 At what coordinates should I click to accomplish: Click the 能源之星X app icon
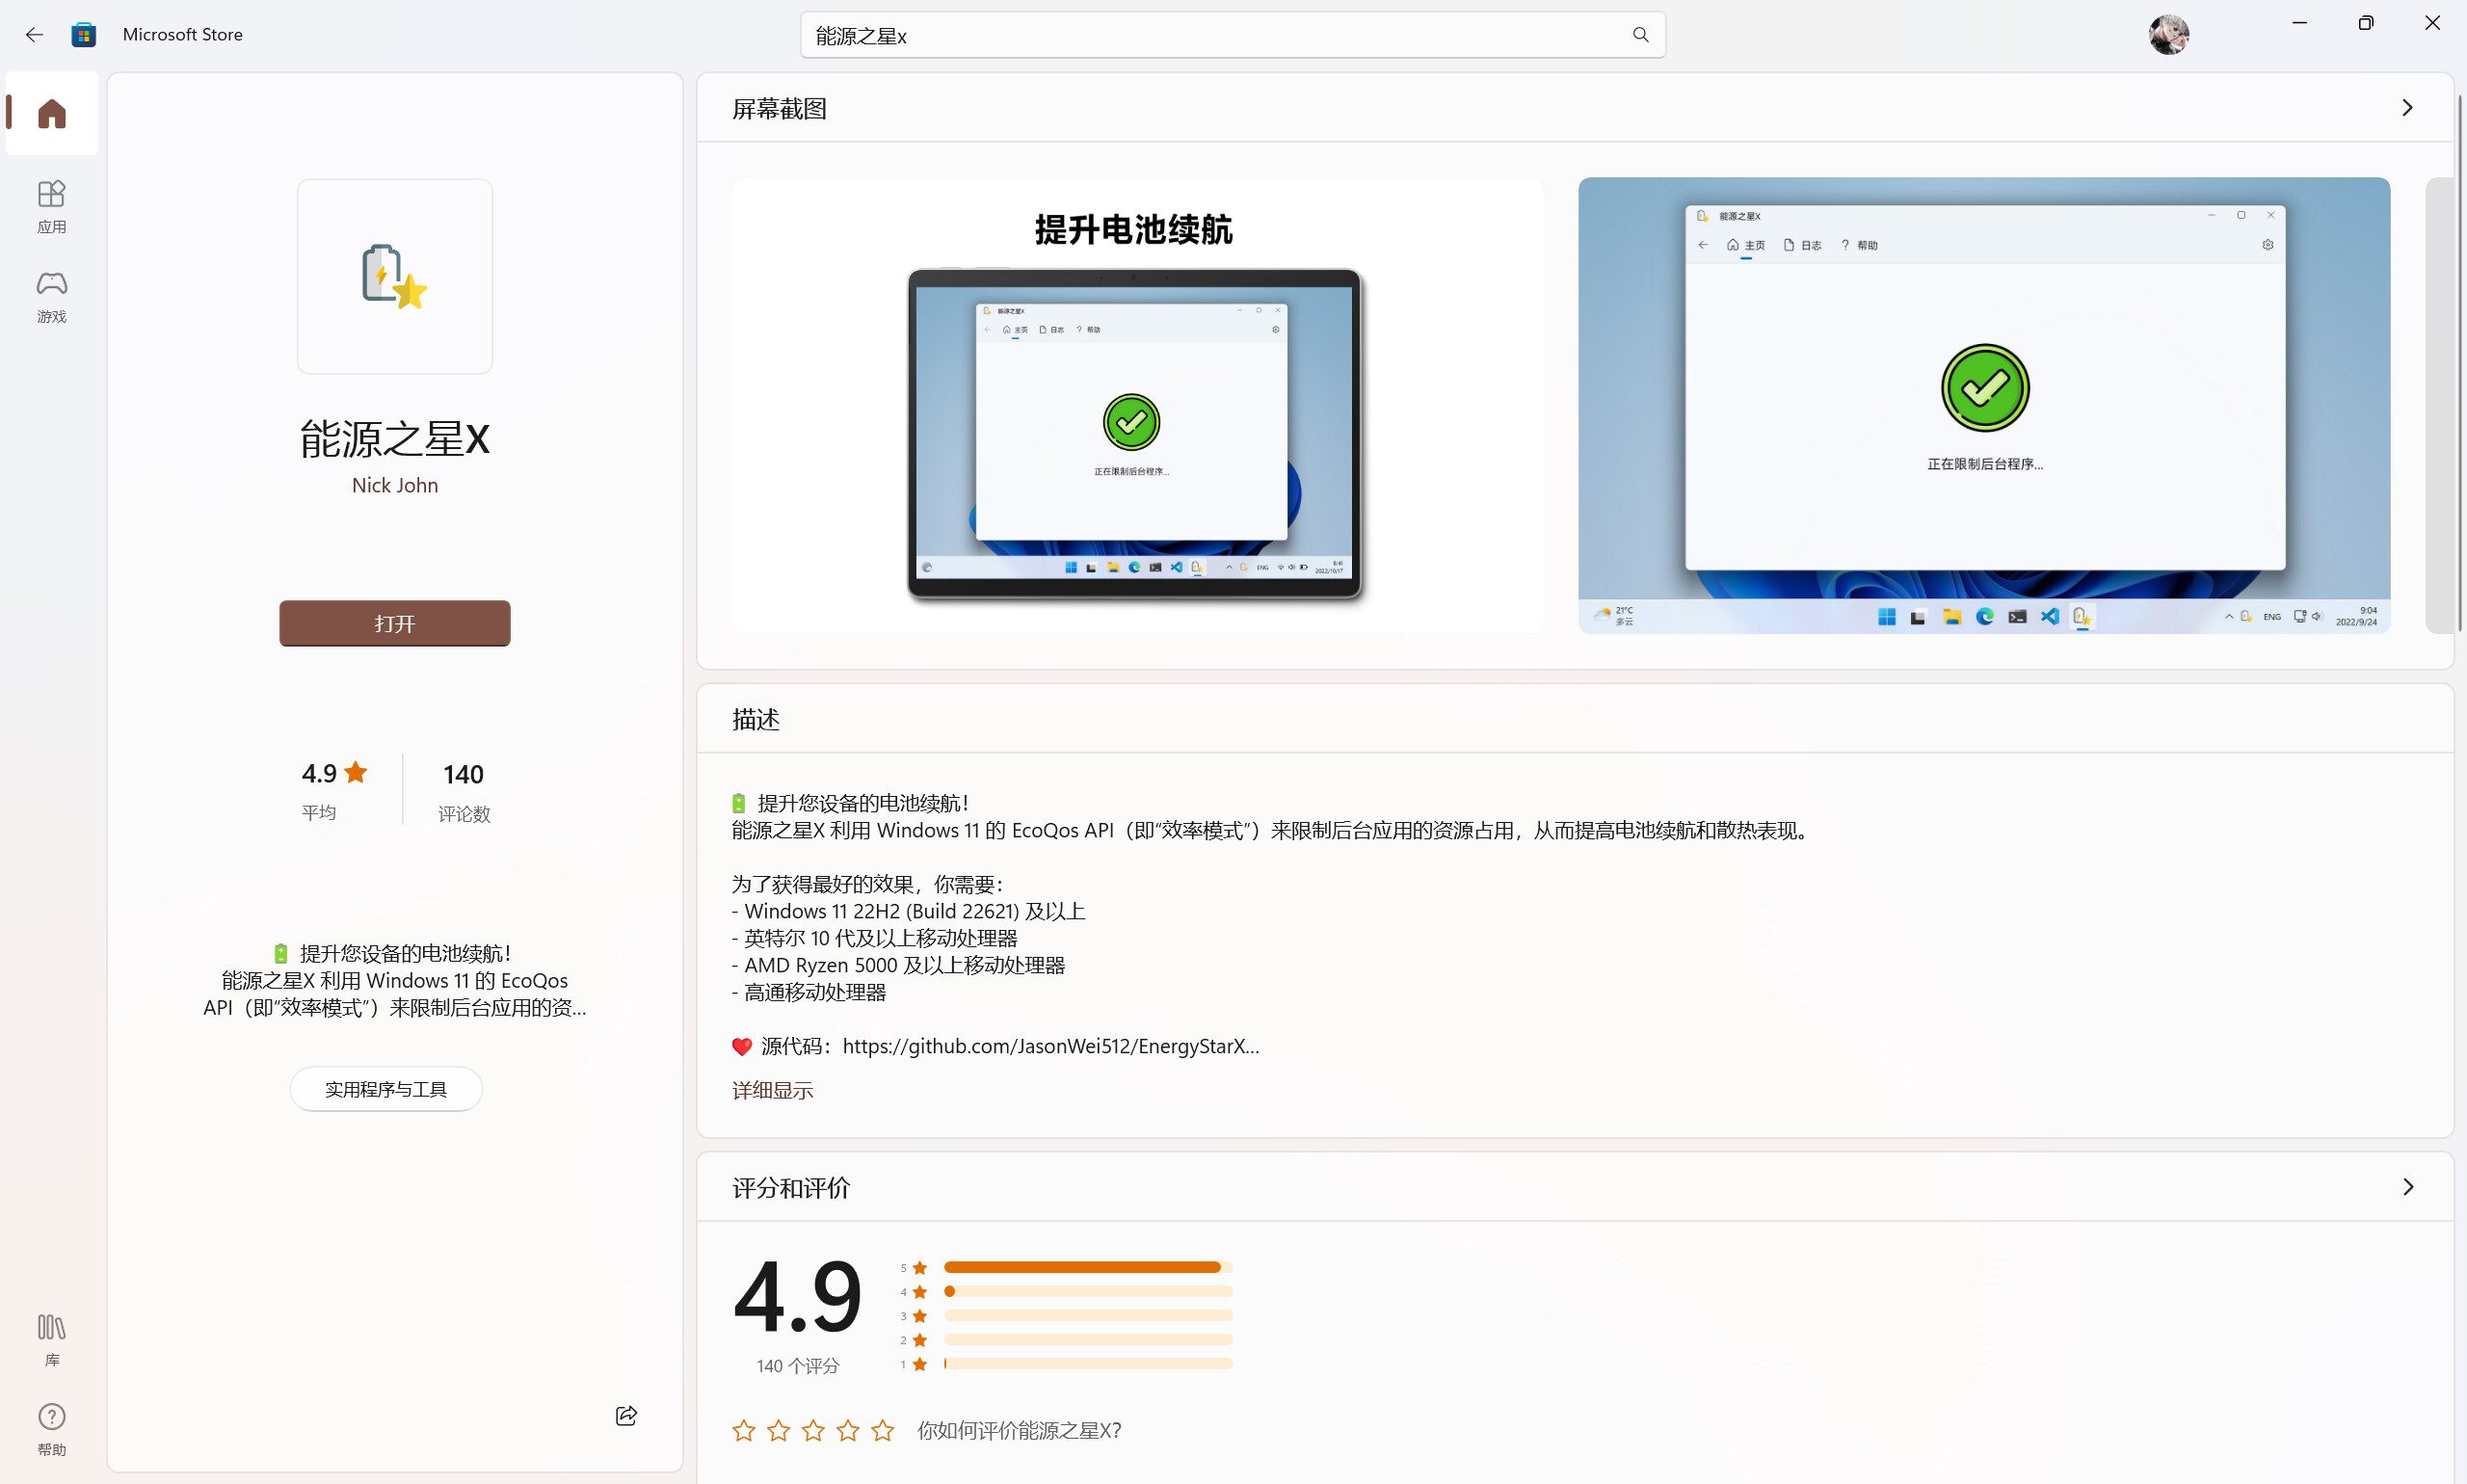[x=395, y=276]
